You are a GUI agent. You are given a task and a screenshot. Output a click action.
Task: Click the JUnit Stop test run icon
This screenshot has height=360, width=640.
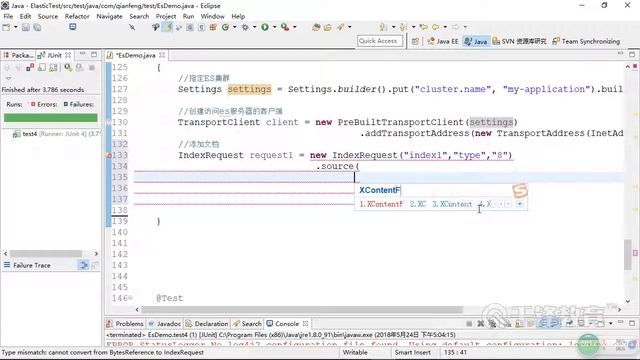[x=92, y=68]
